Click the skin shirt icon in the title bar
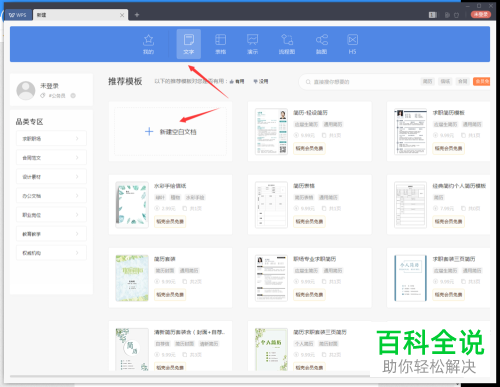Image resolution: width=500 pixels, height=387 pixels. click(456, 15)
